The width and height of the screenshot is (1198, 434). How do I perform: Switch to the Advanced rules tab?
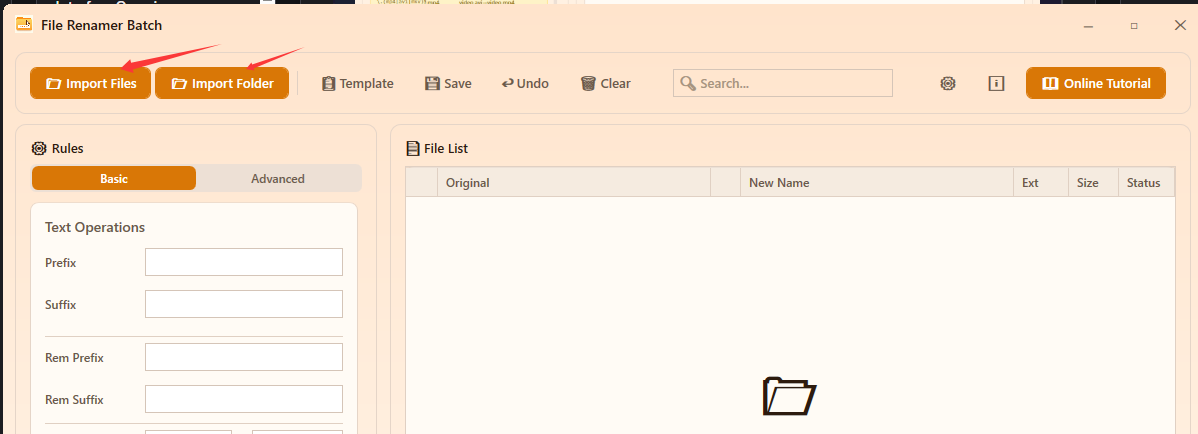click(278, 179)
